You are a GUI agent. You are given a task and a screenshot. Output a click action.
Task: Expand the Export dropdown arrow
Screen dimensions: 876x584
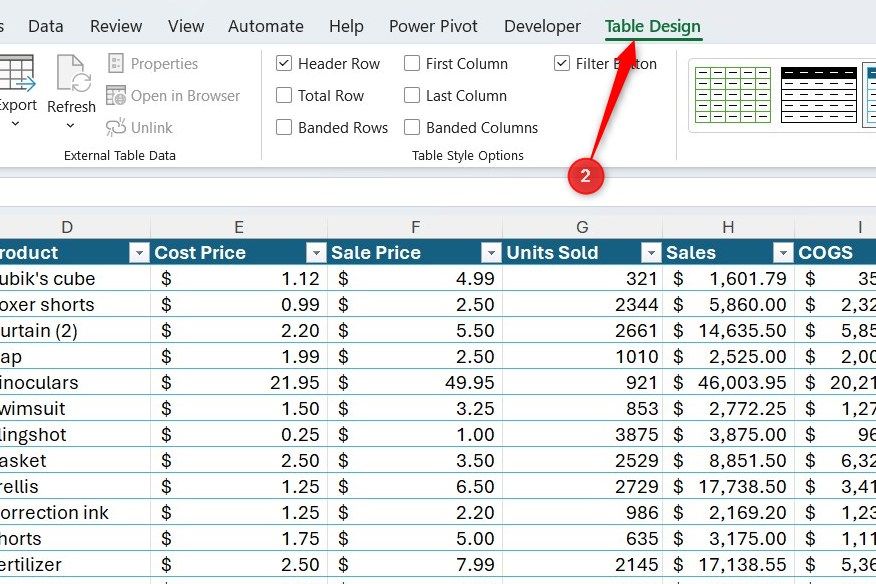tap(16, 124)
